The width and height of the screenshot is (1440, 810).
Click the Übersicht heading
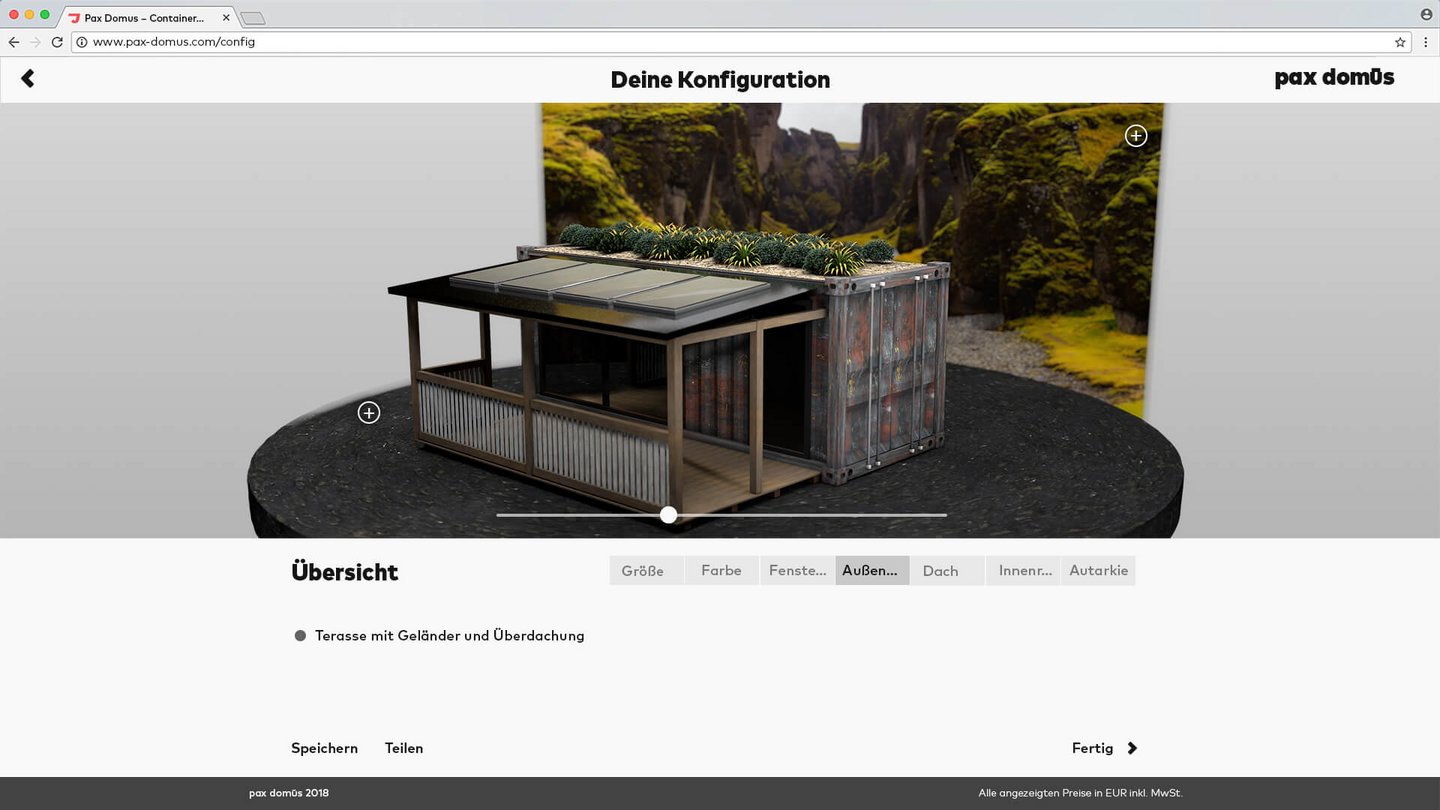(x=345, y=572)
